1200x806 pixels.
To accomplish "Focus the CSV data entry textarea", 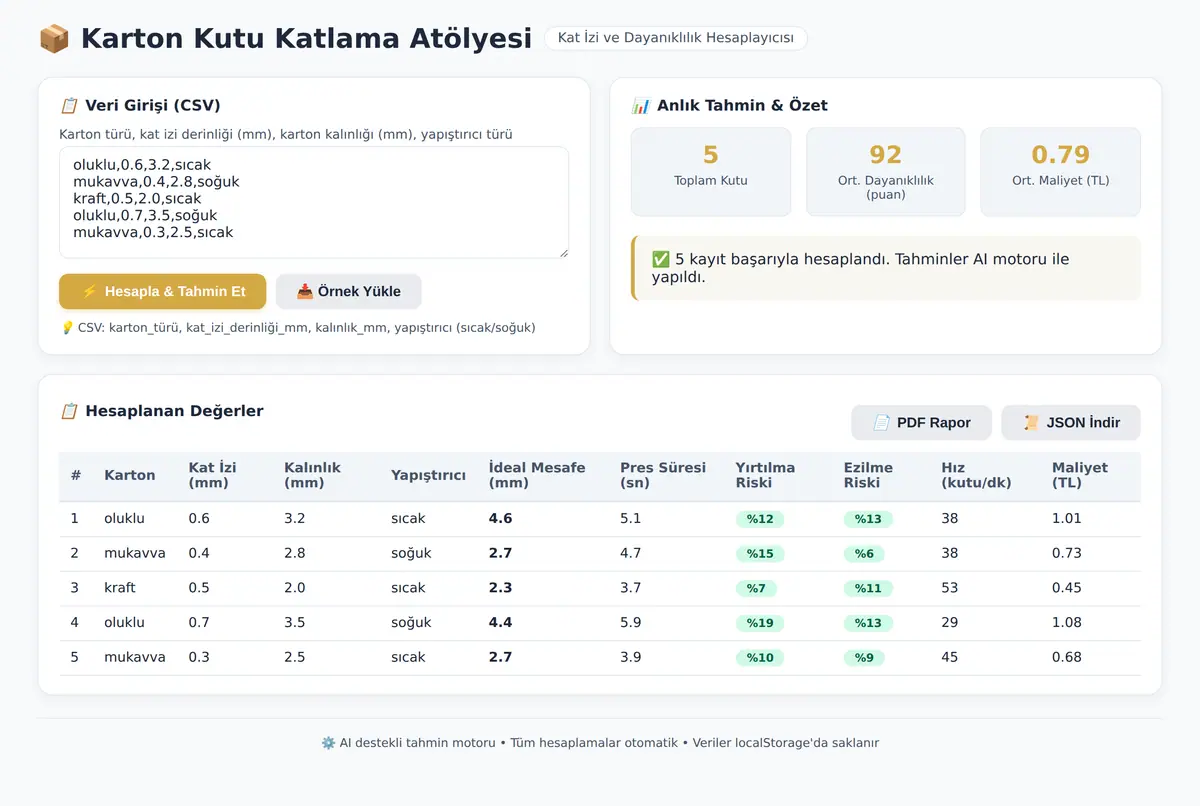I will coord(314,202).
